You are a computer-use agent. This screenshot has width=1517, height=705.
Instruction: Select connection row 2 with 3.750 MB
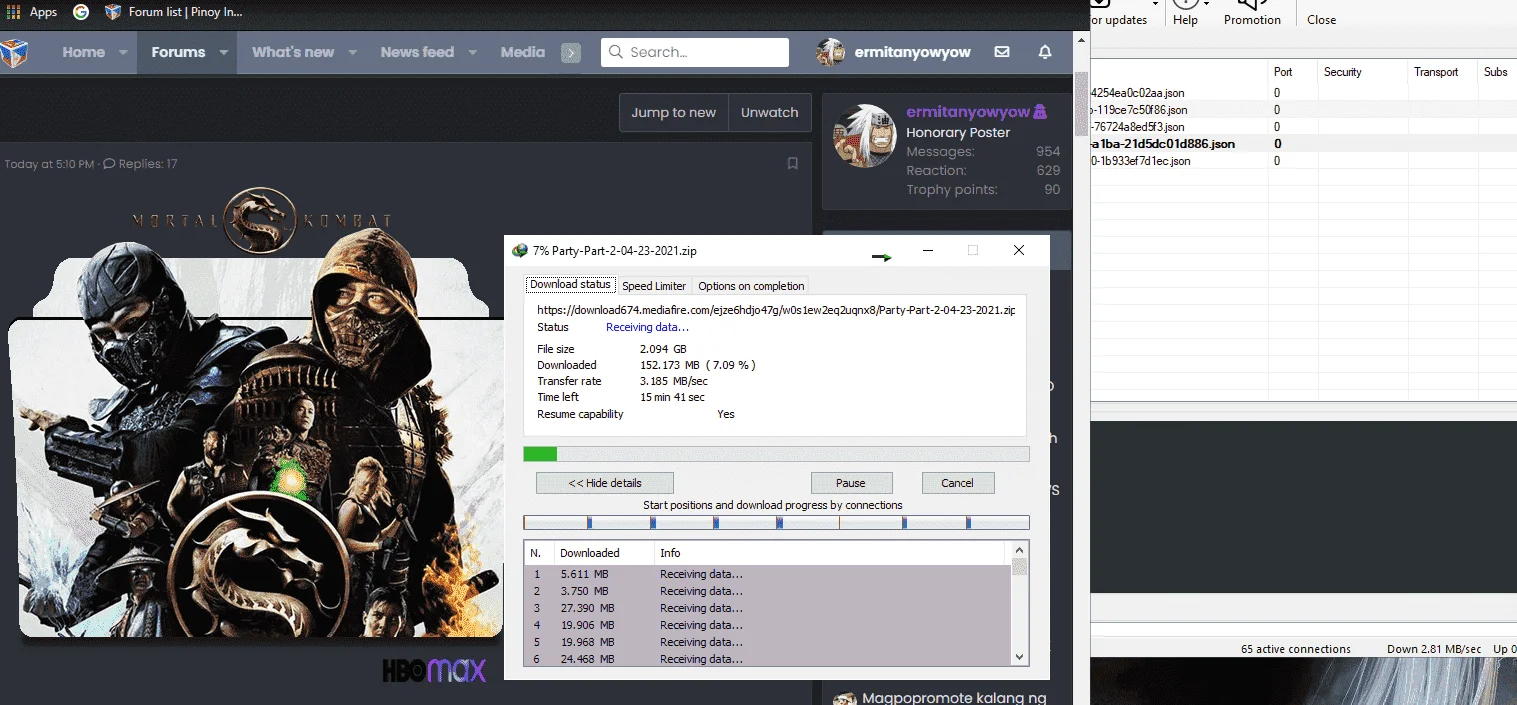tap(768, 591)
